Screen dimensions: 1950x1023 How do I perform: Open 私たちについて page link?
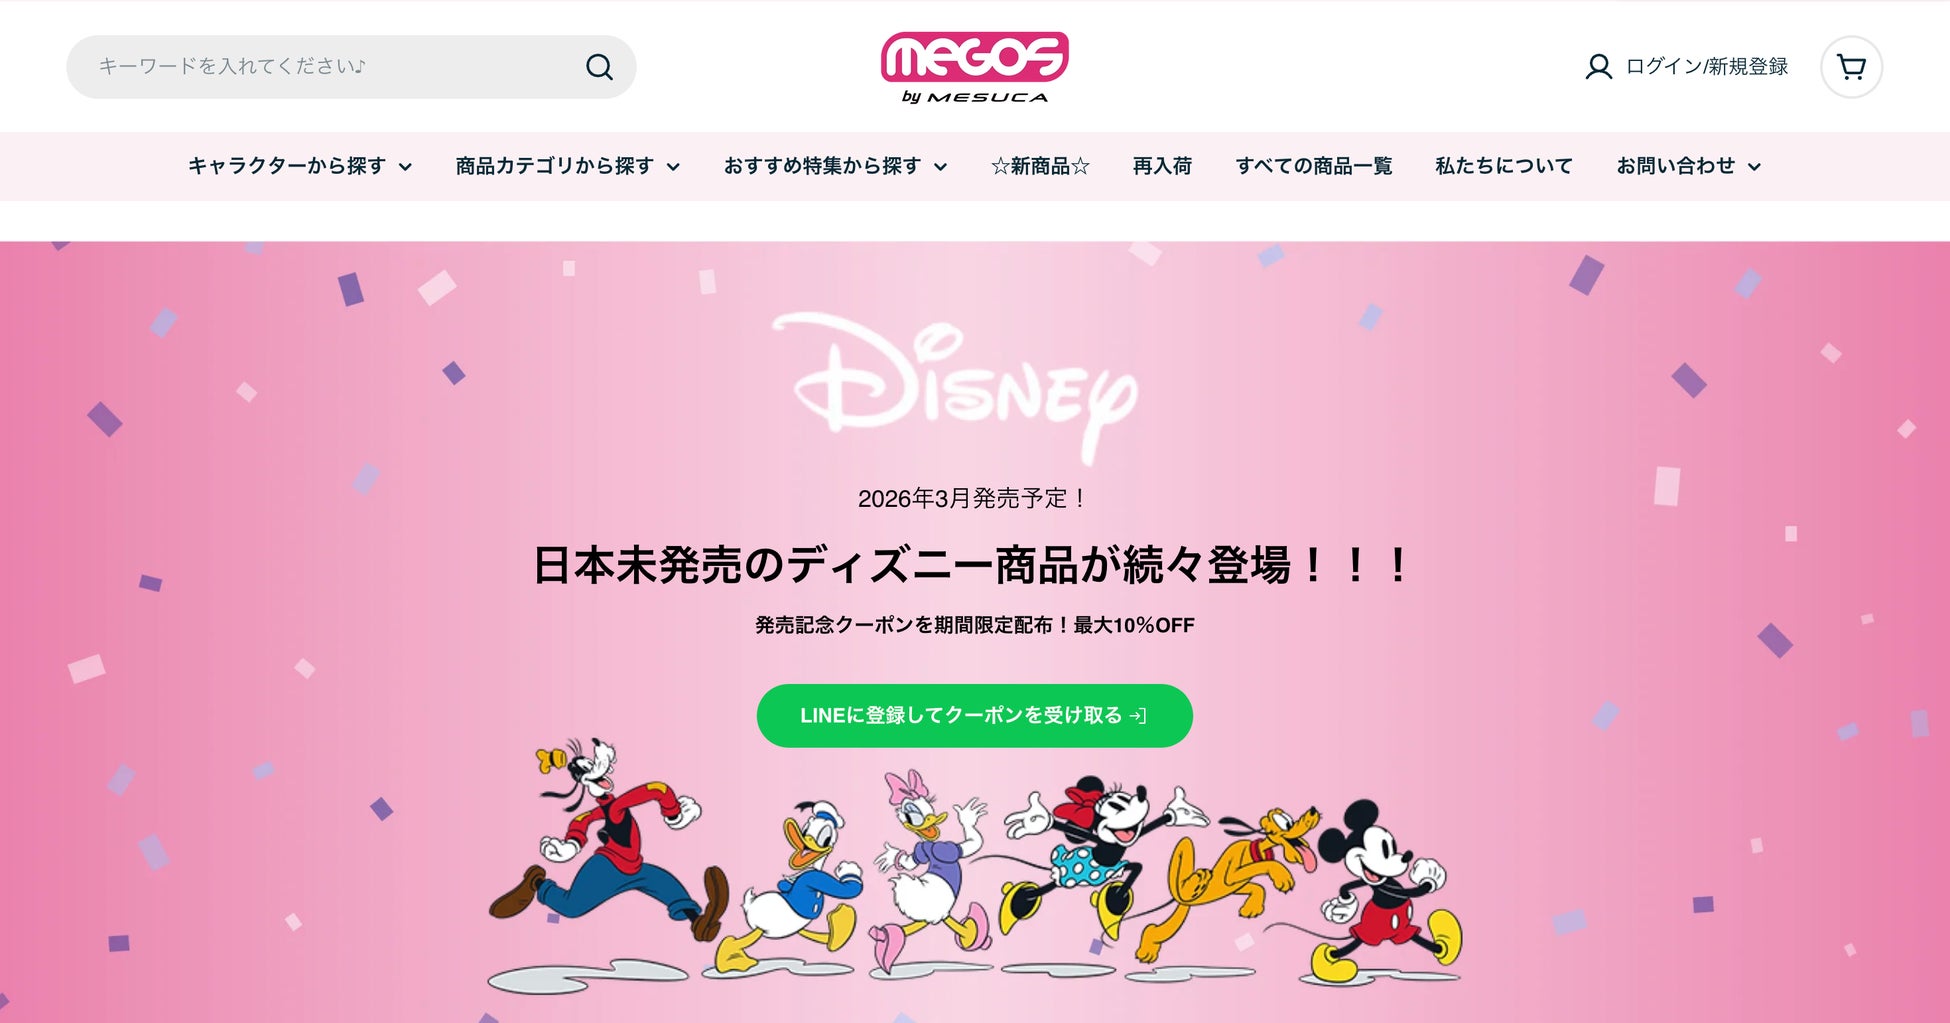(1504, 166)
